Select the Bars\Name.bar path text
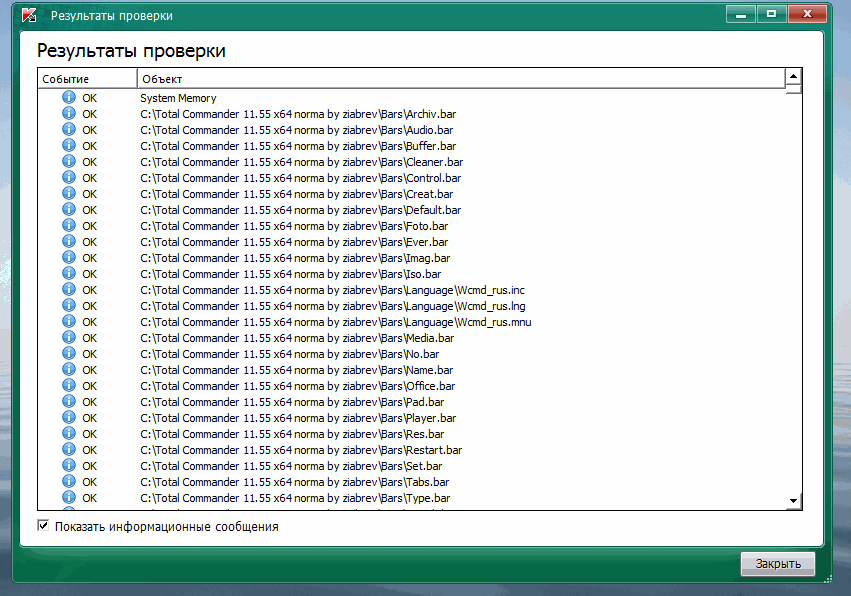The width and height of the screenshot is (851, 596). pyautogui.click(x=296, y=370)
